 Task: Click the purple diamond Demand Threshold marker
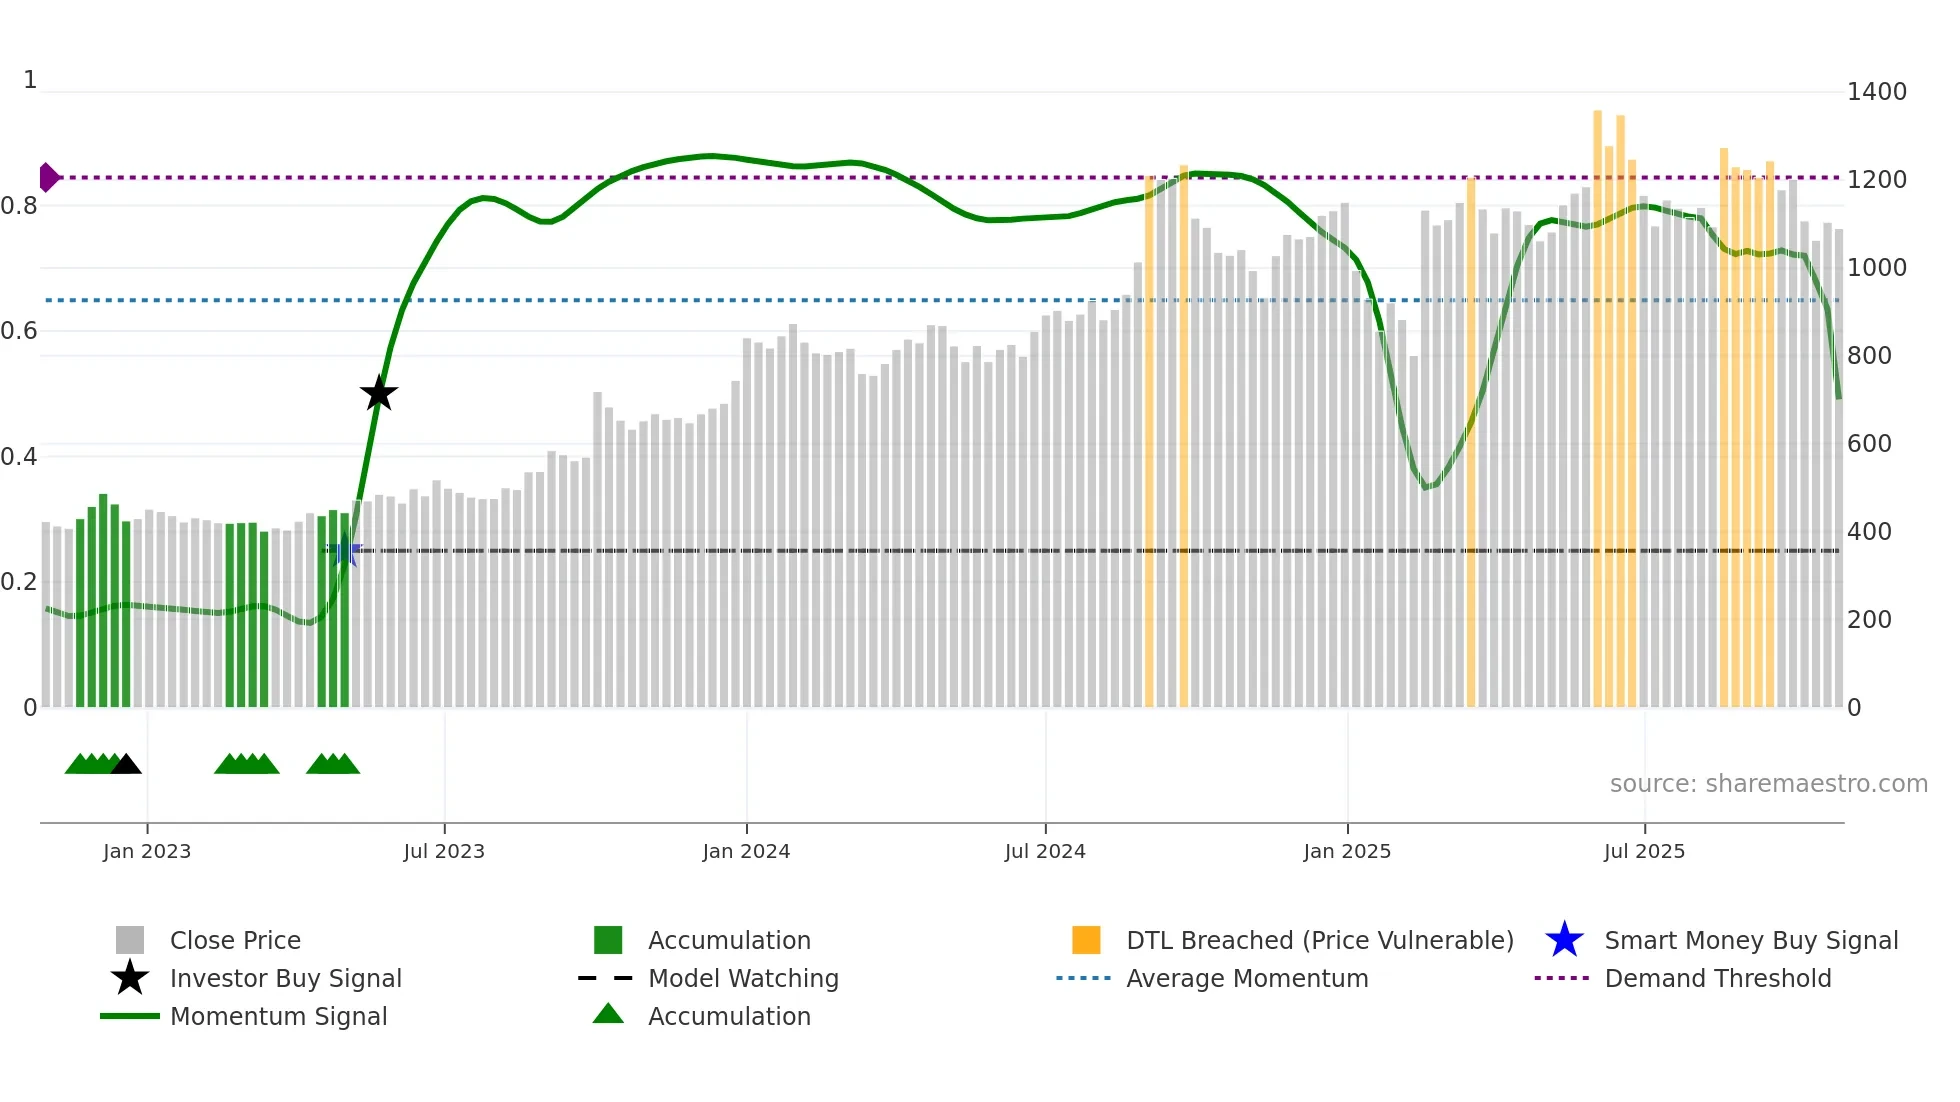click(48, 177)
